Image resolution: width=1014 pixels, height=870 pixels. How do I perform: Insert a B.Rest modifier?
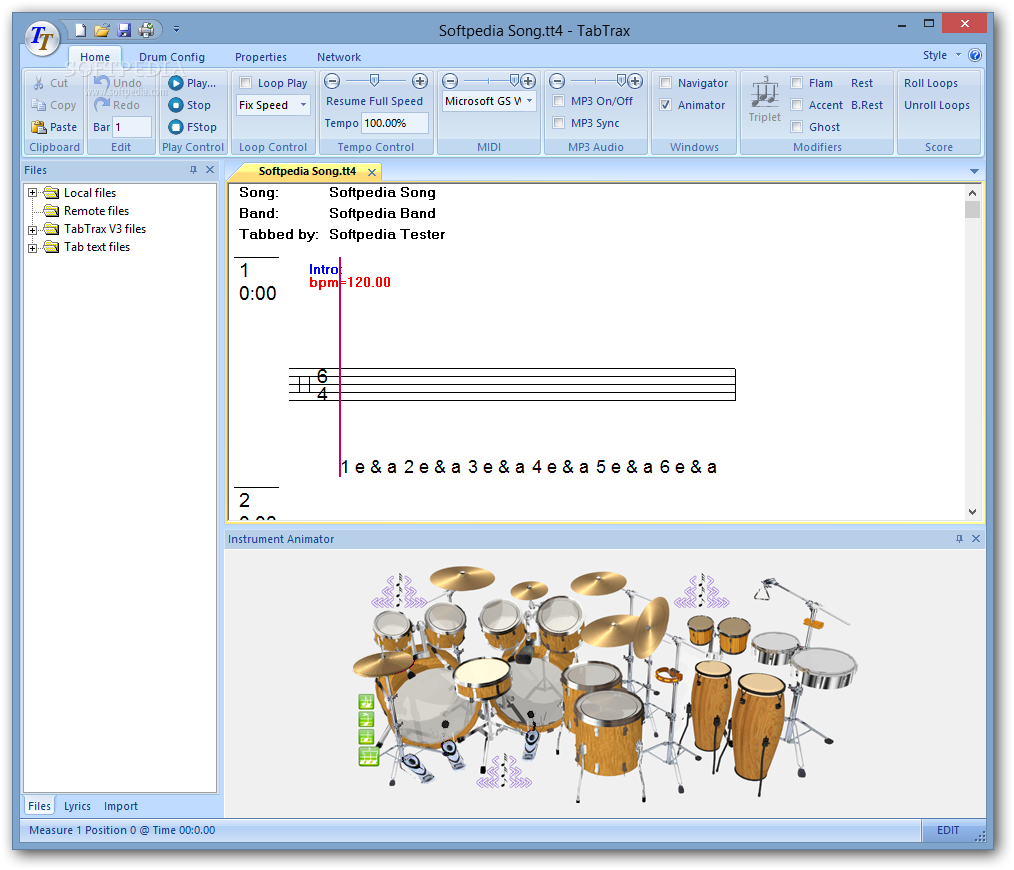pyautogui.click(x=867, y=105)
